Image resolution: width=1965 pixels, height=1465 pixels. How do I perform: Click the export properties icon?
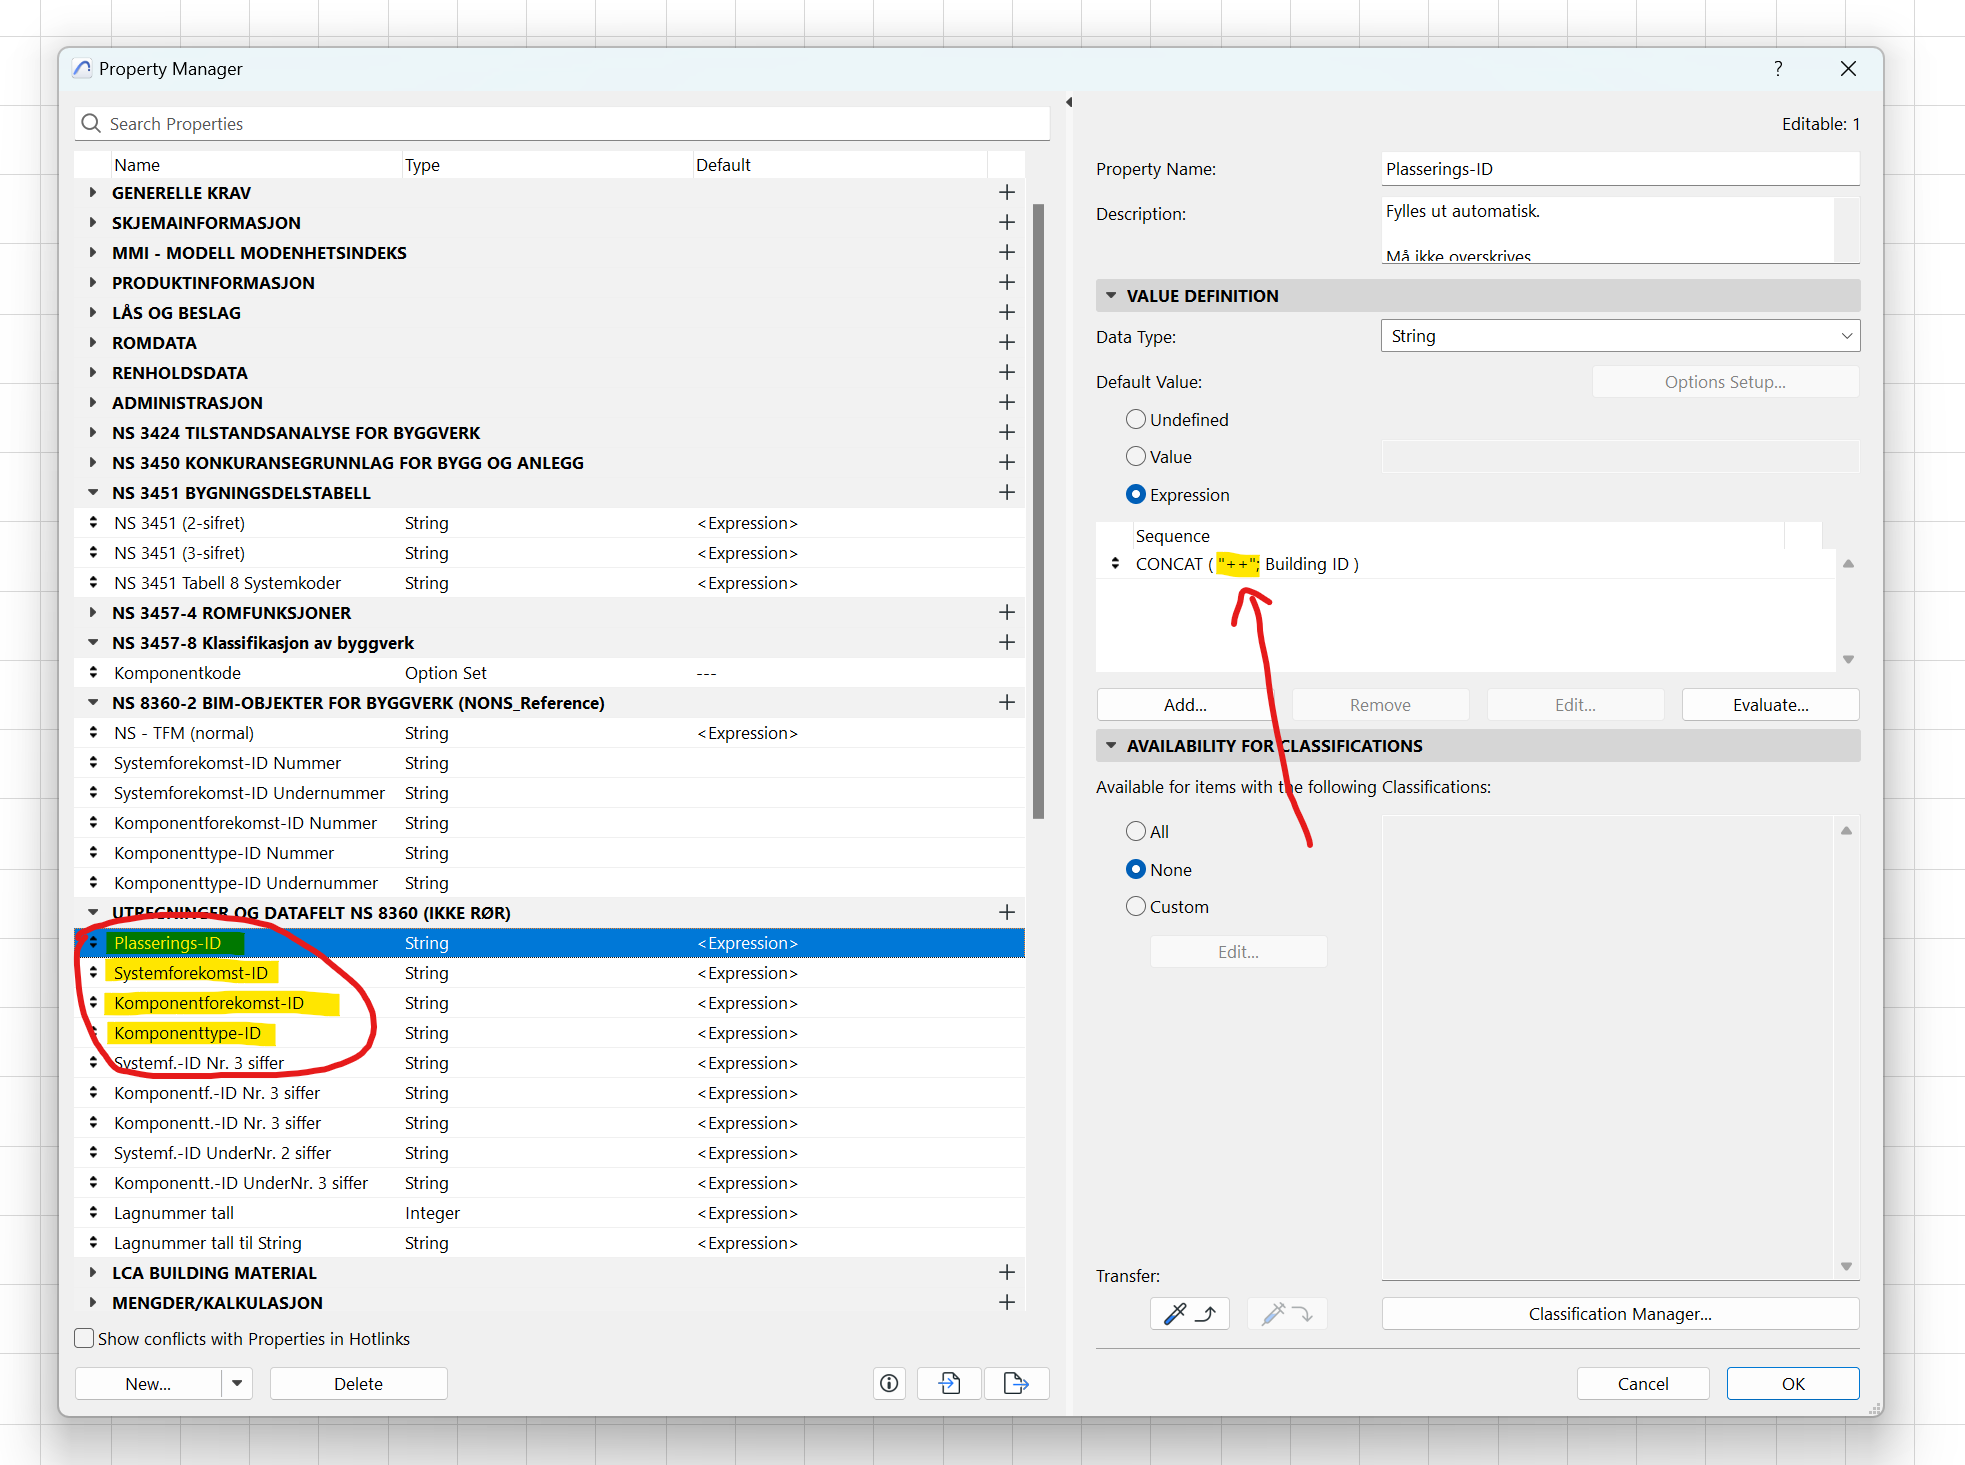coord(1015,1383)
